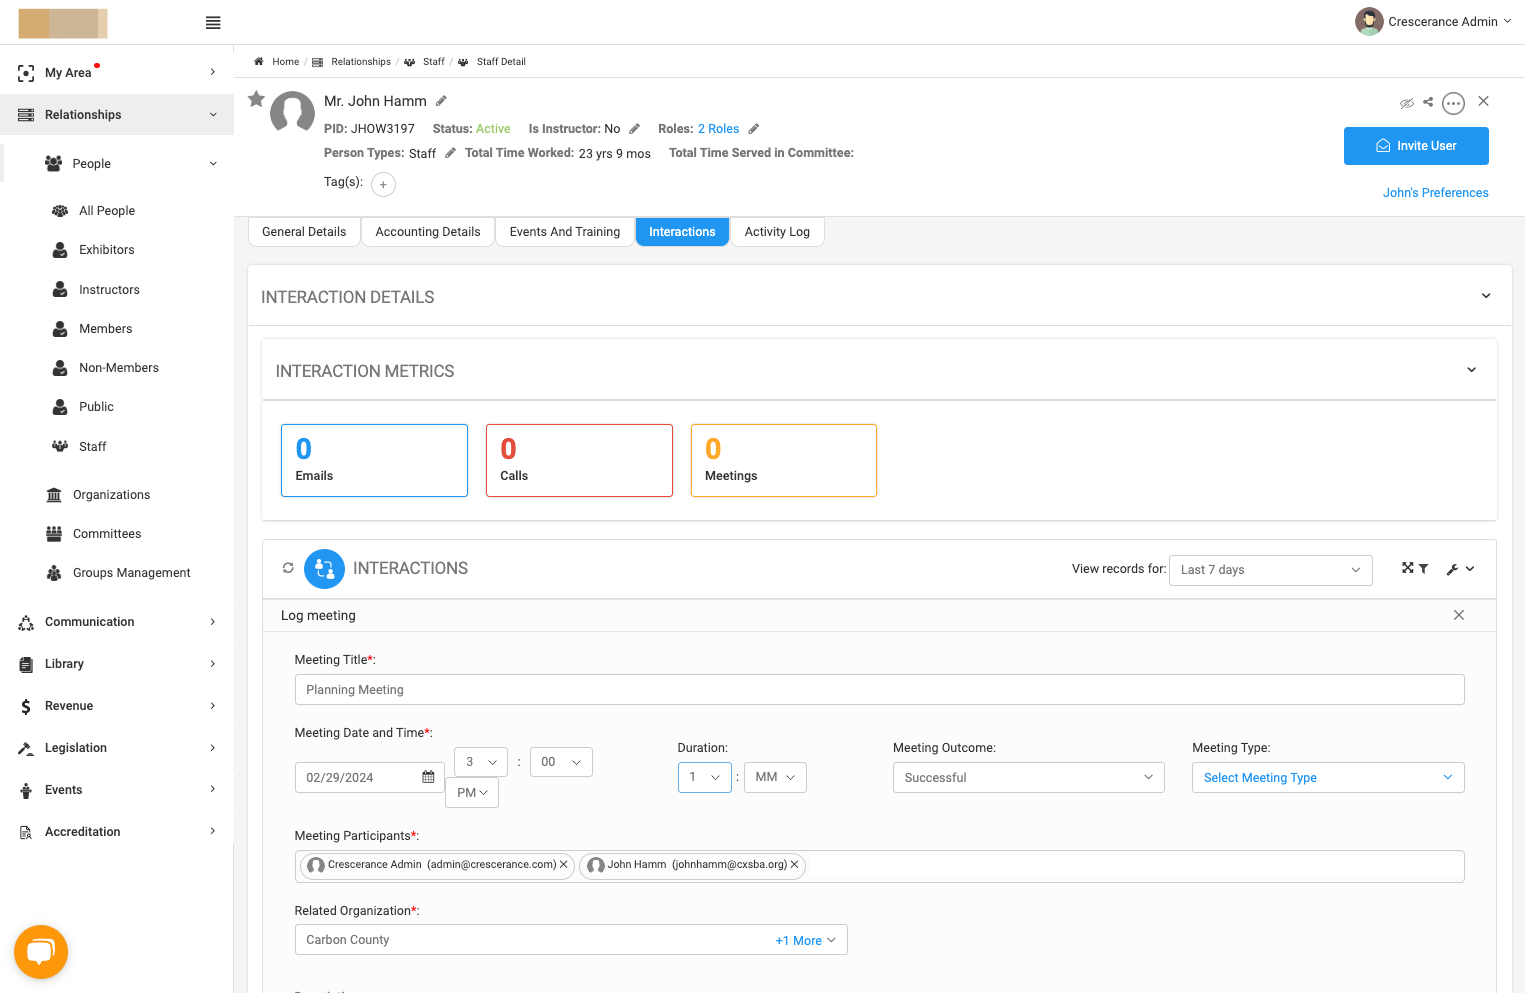Viewport: 1525px width, 993px height.
Task: Open Organizations in sidebar
Action: point(111,495)
